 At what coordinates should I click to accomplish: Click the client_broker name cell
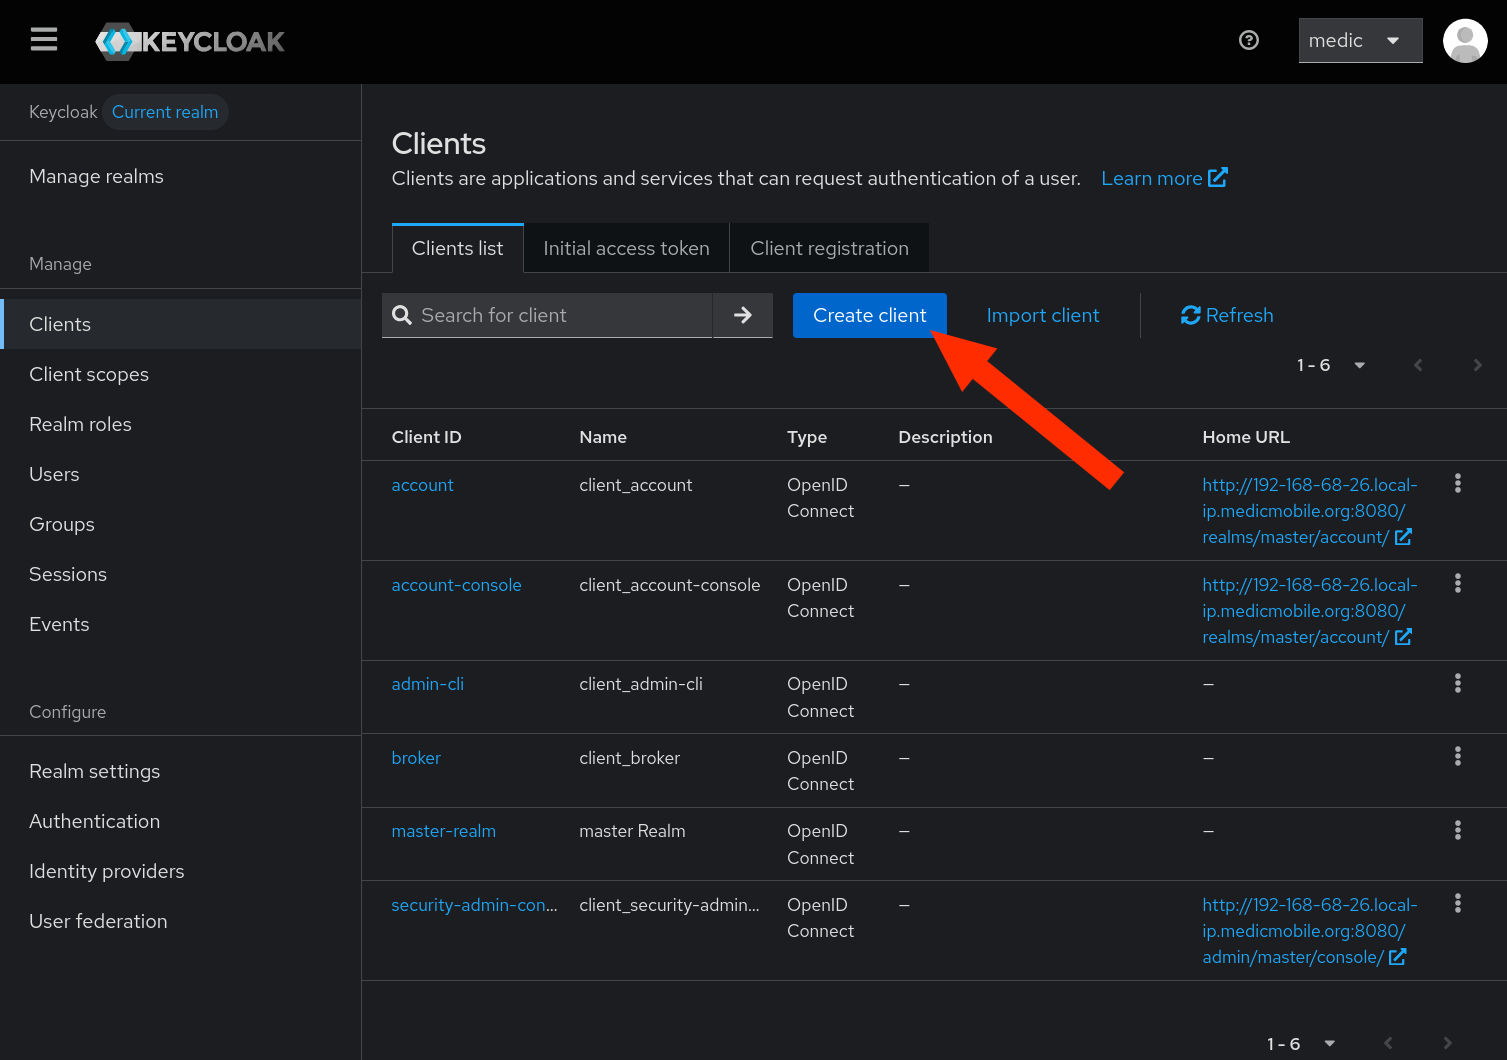629,758
